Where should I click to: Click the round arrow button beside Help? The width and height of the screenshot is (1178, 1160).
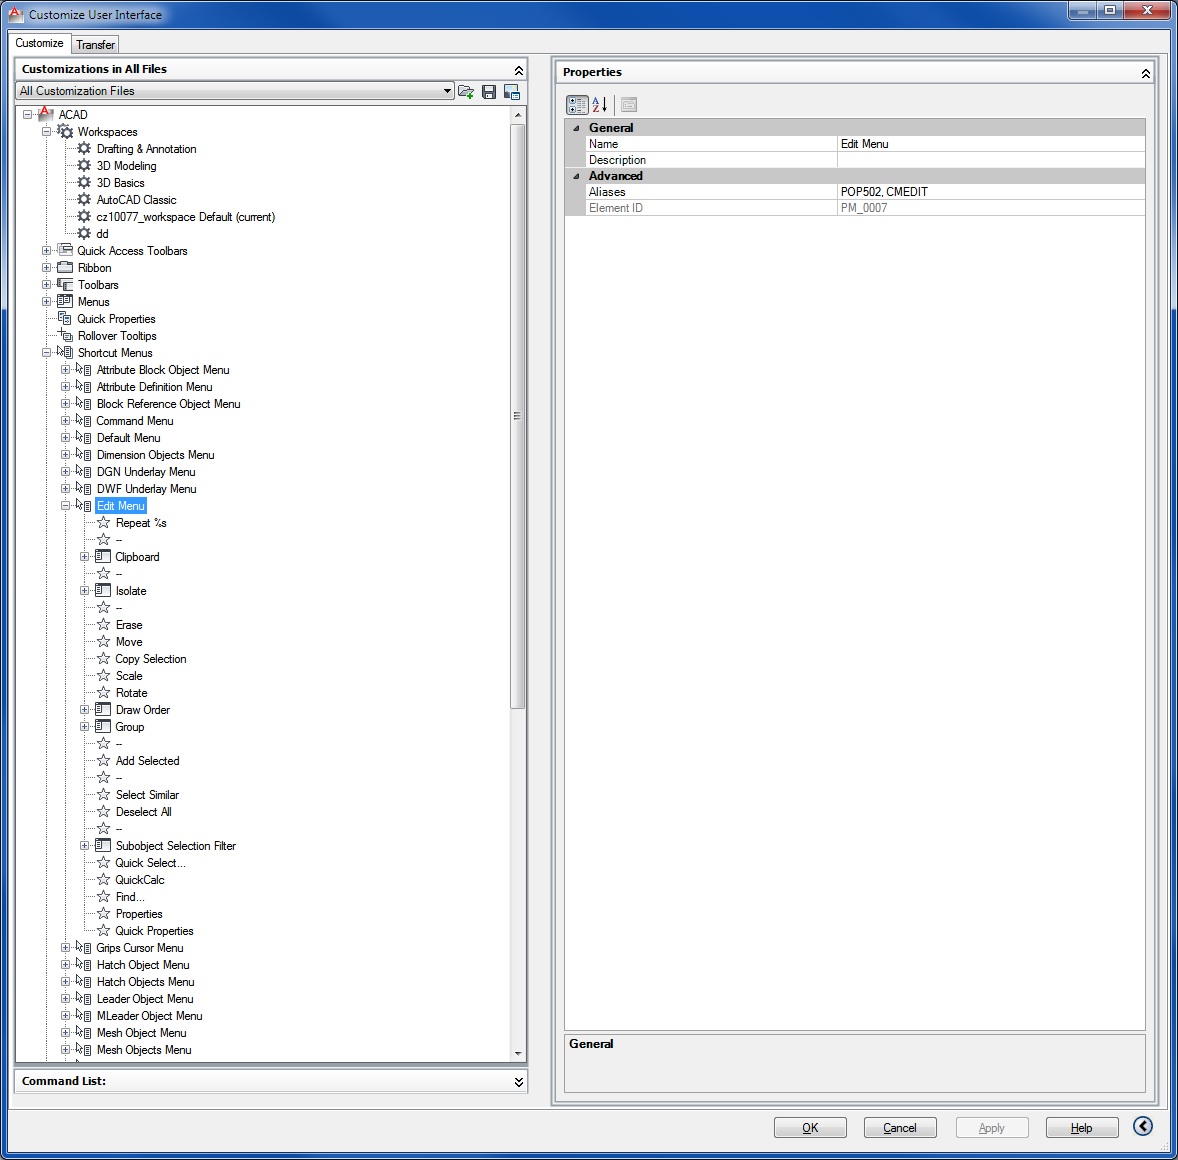tap(1142, 1126)
